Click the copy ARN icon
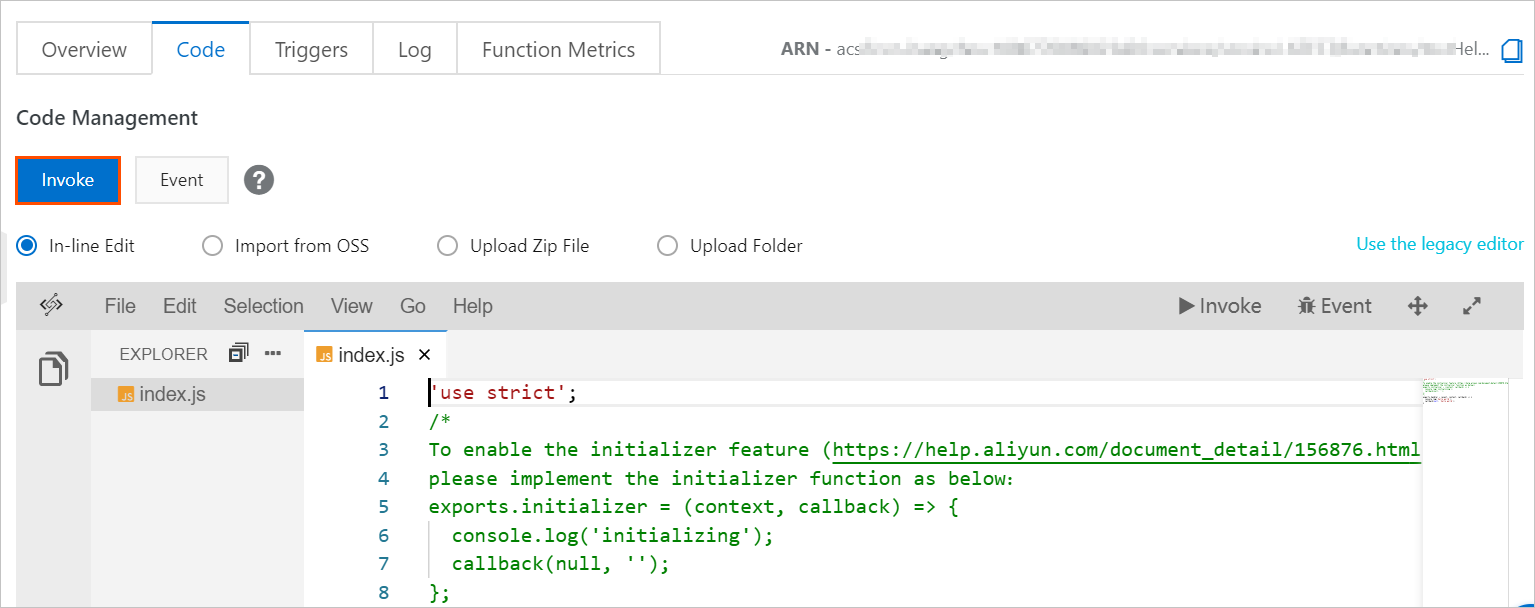 click(1511, 51)
